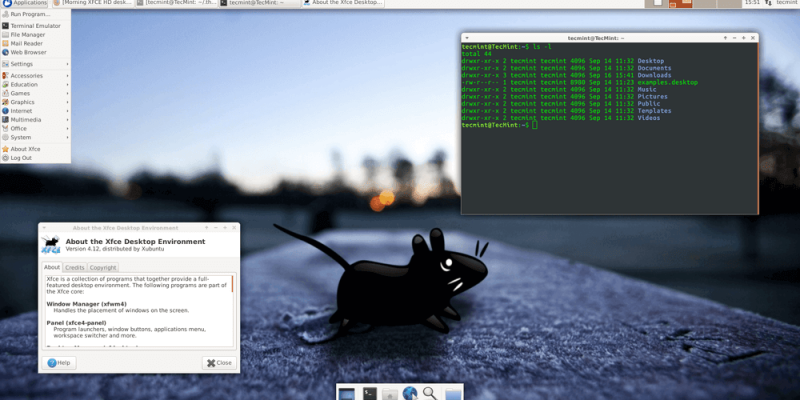Viewport: 800px width, 400px height.
Task: Launch terminal from the bottom dock
Action: click(x=370, y=393)
